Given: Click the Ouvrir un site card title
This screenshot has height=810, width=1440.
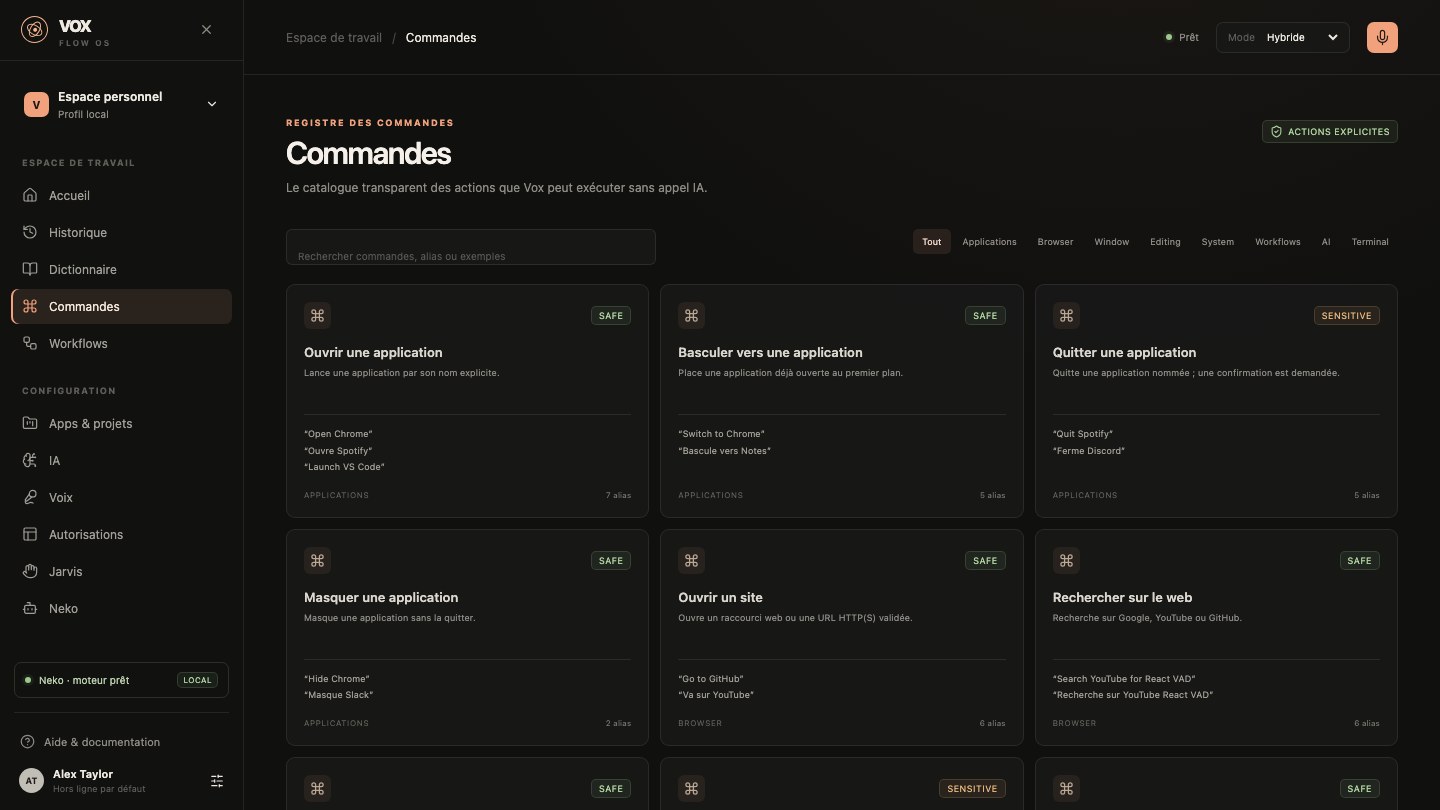Looking at the screenshot, I should click(720, 598).
